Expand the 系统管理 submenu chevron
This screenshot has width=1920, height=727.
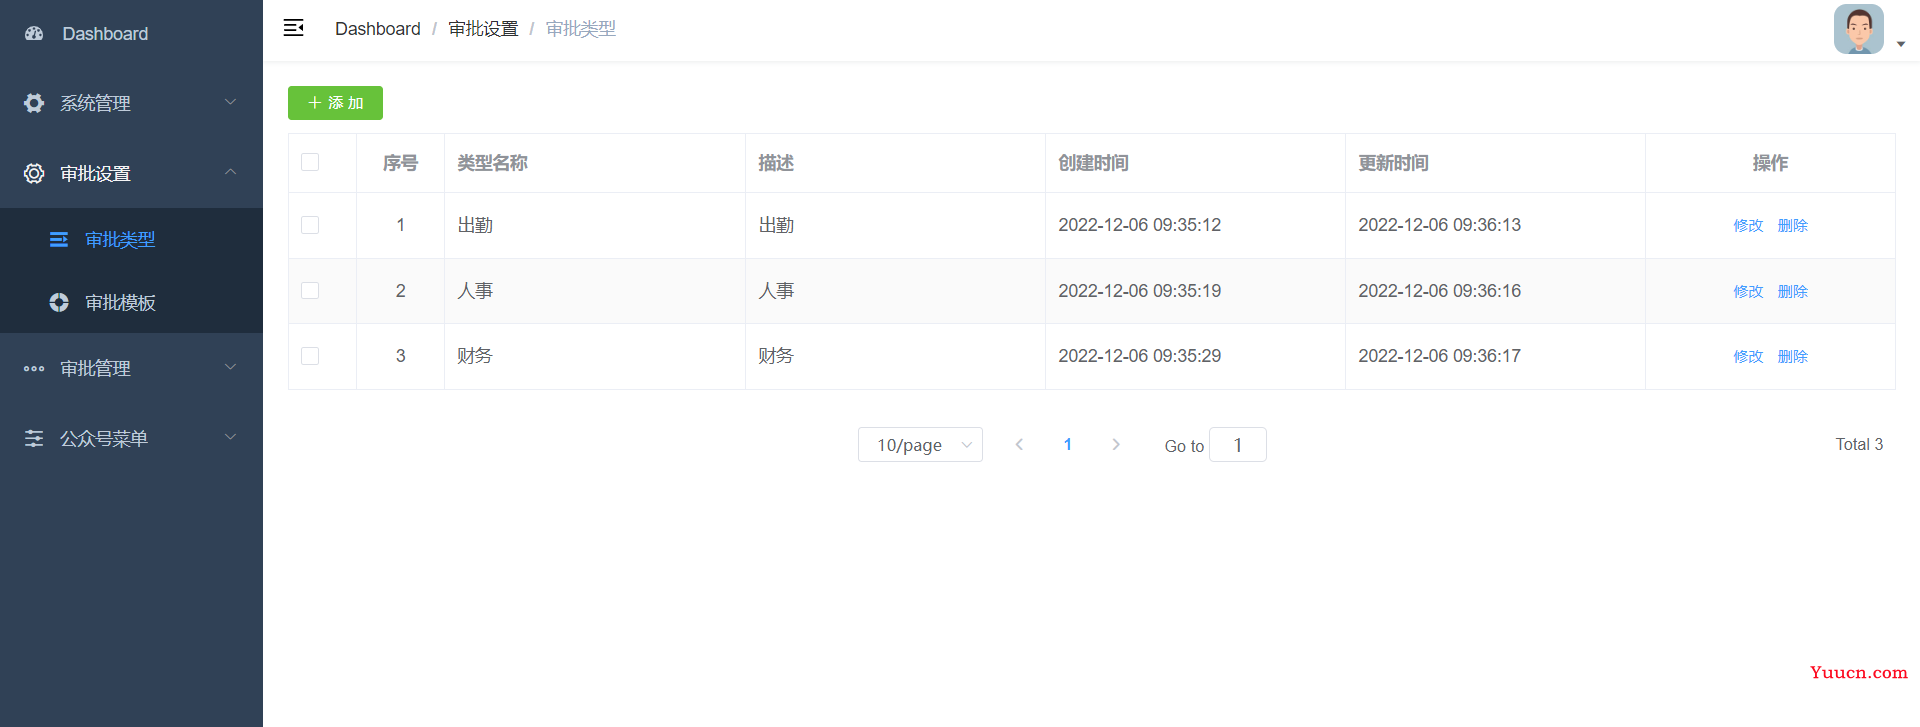click(231, 102)
